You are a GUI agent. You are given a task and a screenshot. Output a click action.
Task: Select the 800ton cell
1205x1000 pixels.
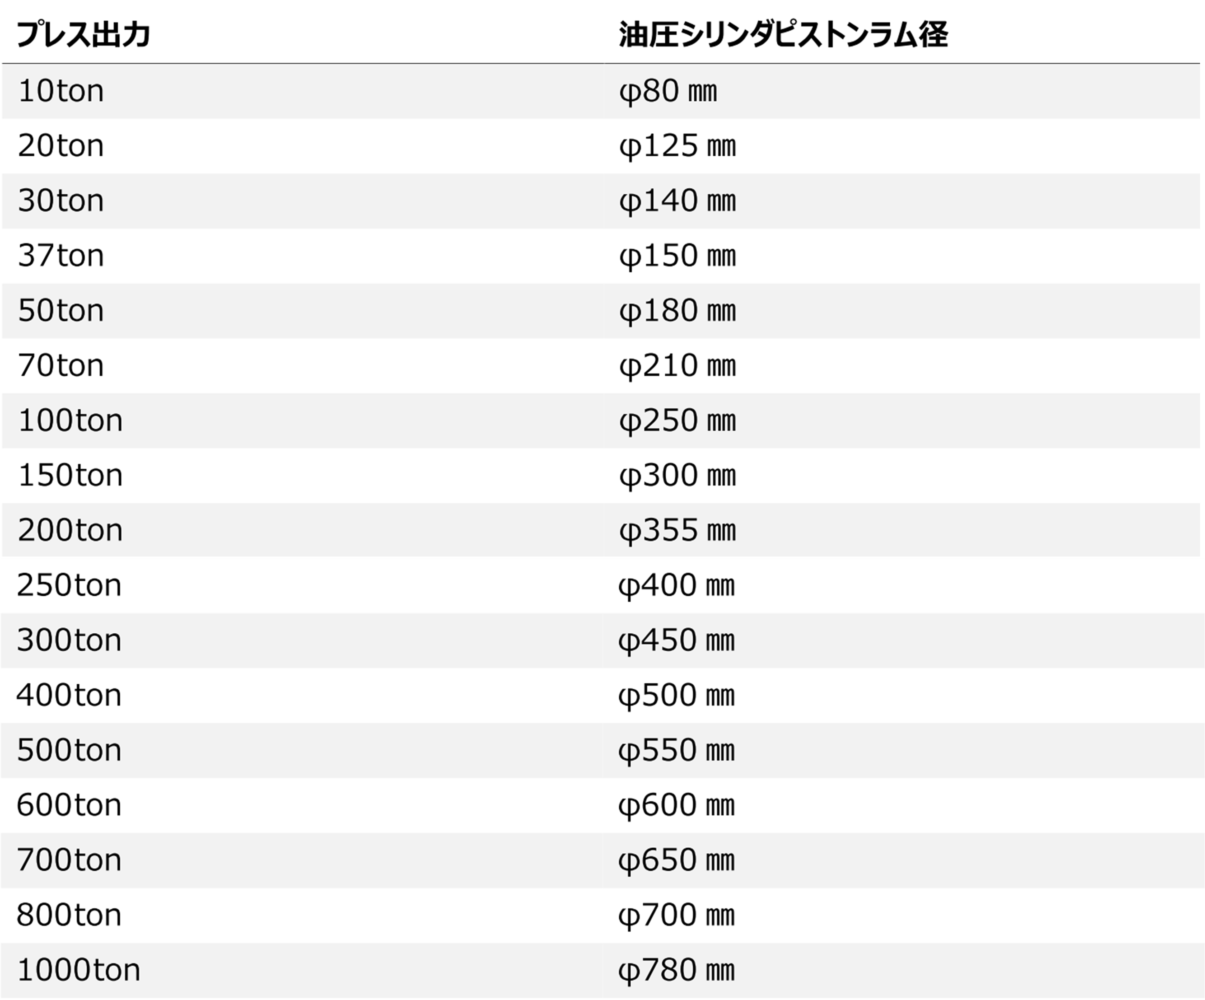pos(70,916)
